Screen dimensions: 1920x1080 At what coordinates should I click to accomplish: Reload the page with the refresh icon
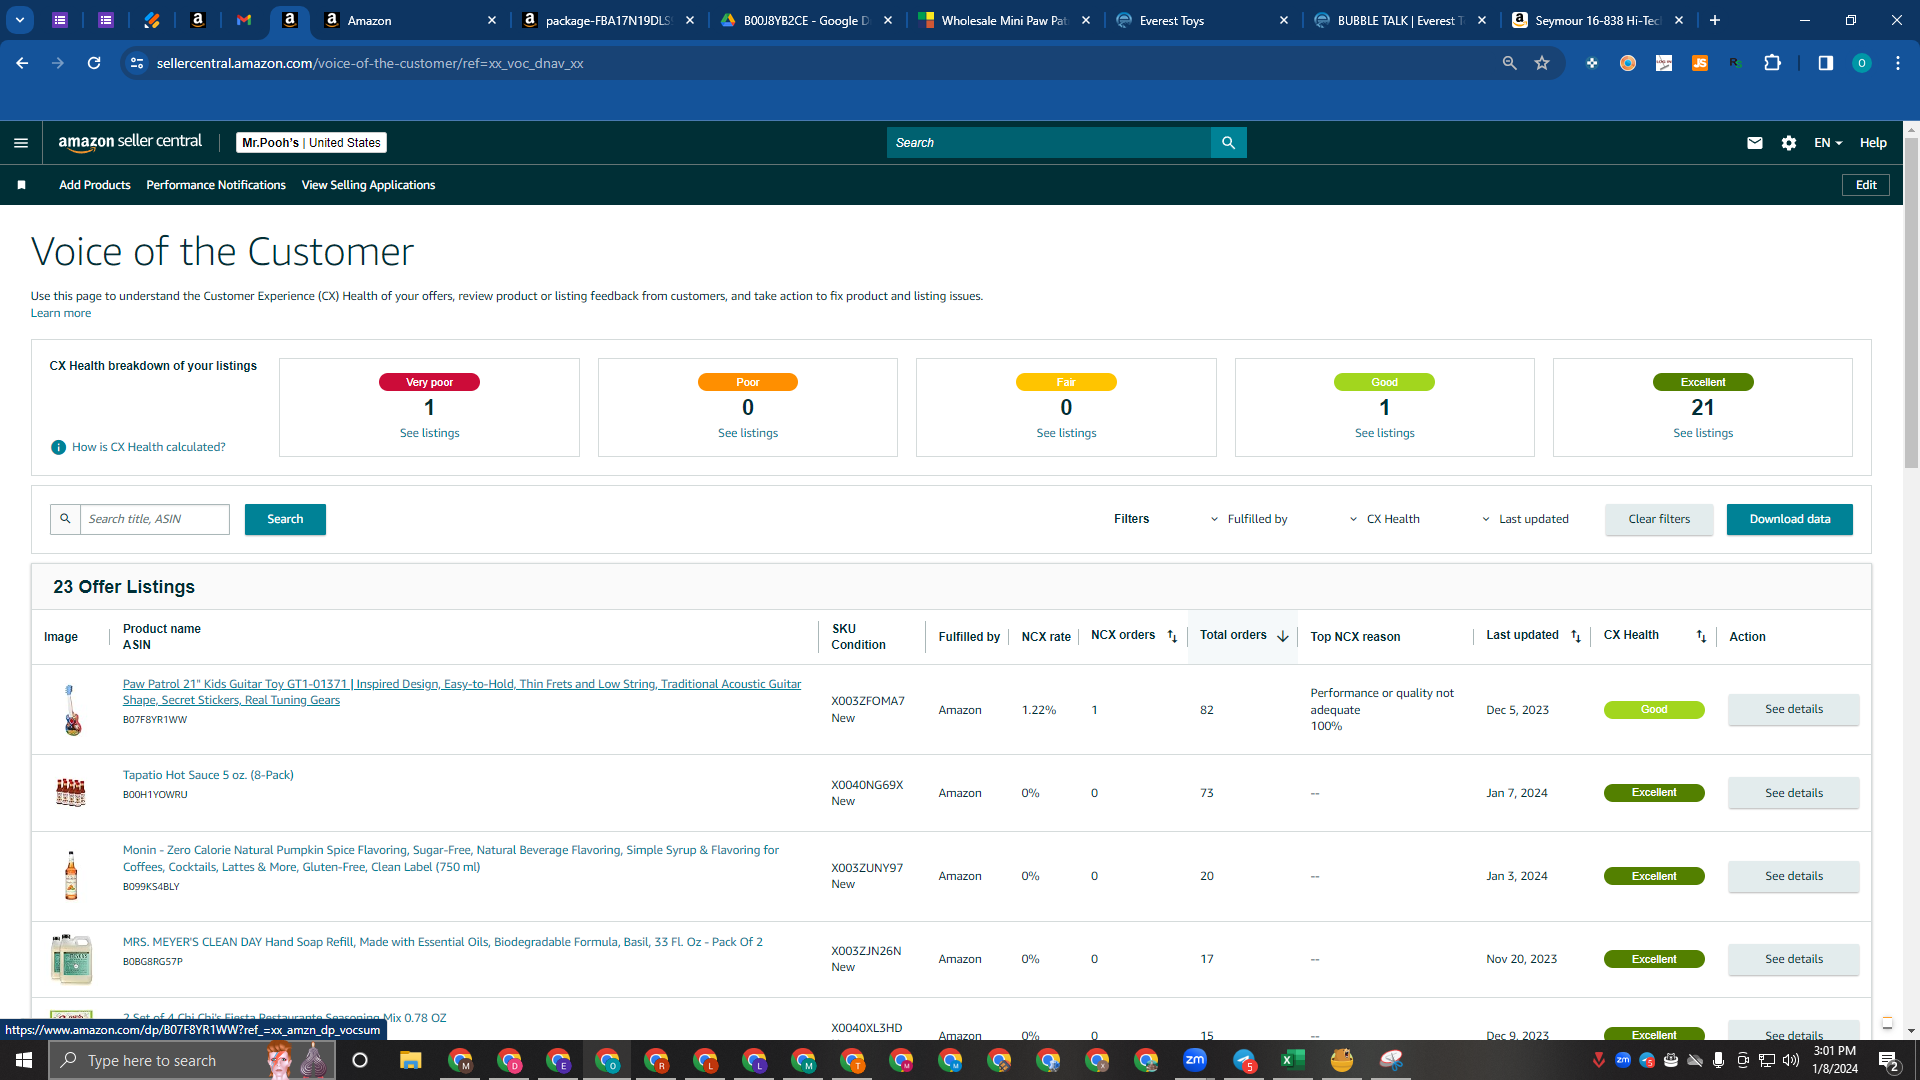pyautogui.click(x=94, y=63)
